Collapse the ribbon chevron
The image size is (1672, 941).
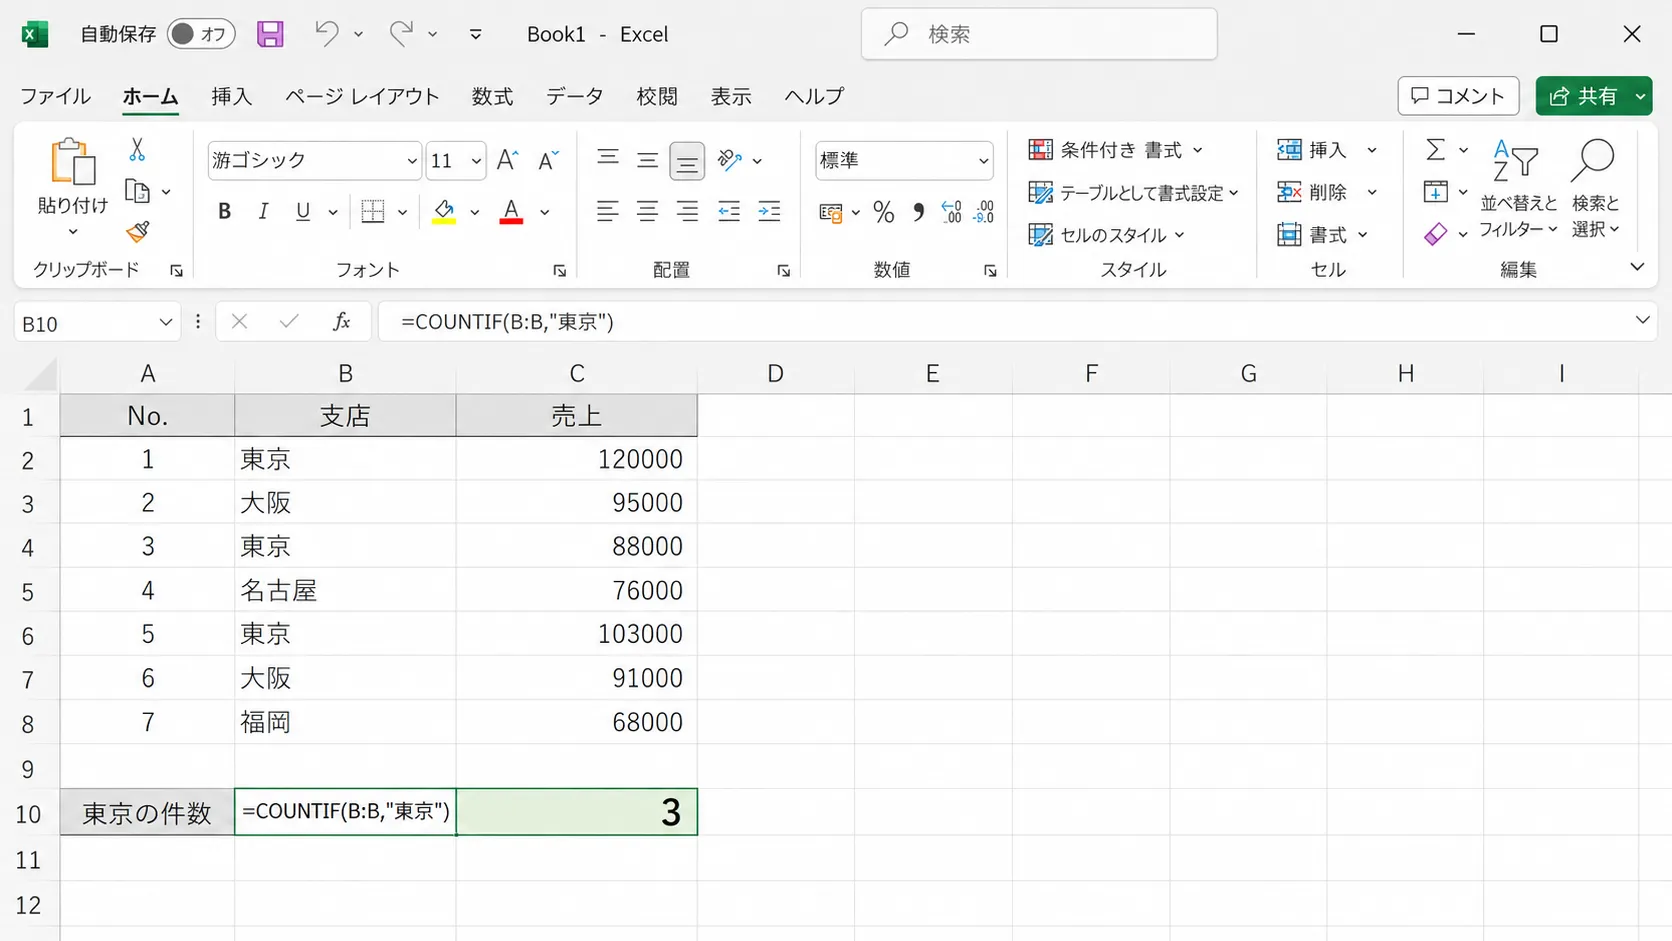point(1637,267)
